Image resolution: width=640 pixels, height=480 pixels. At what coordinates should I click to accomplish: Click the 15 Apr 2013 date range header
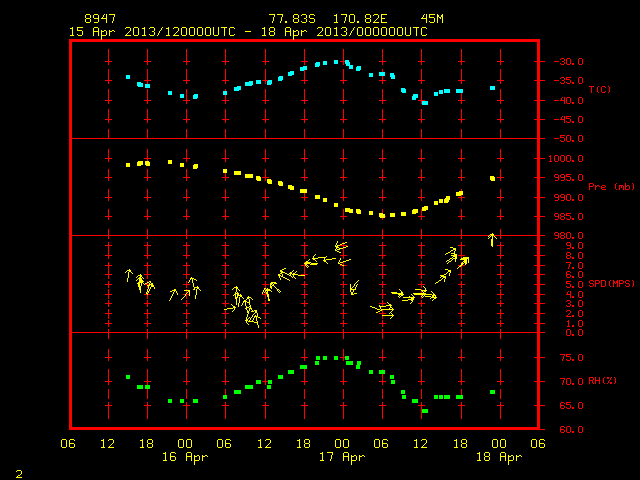[248, 32]
